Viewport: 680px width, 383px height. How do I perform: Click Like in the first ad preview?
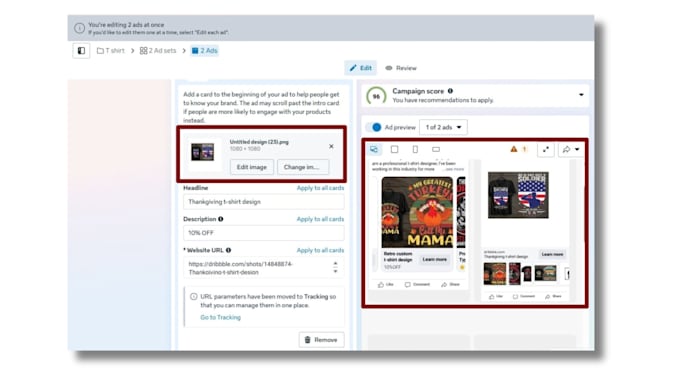[386, 285]
